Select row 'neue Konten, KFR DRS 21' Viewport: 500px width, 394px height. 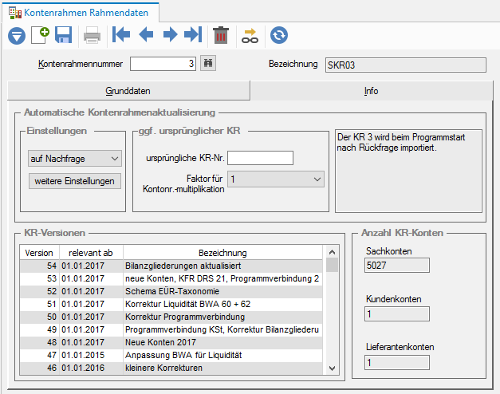point(171,278)
